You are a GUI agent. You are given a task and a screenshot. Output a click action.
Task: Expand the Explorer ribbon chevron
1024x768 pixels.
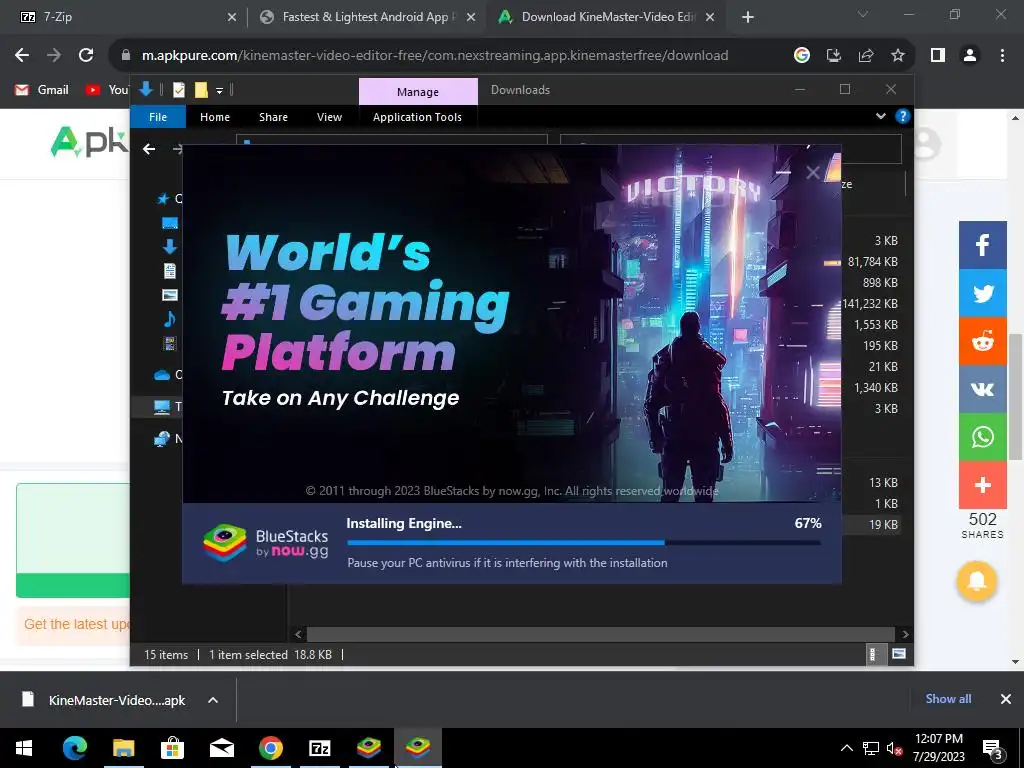(x=881, y=116)
